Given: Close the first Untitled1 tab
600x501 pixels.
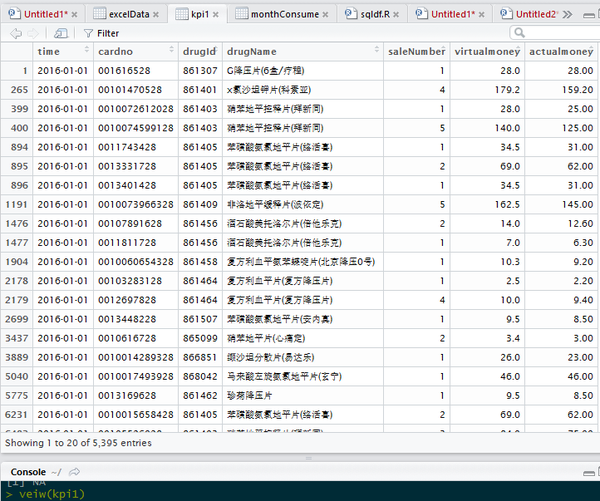Looking at the screenshot, I should tap(74, 15).
